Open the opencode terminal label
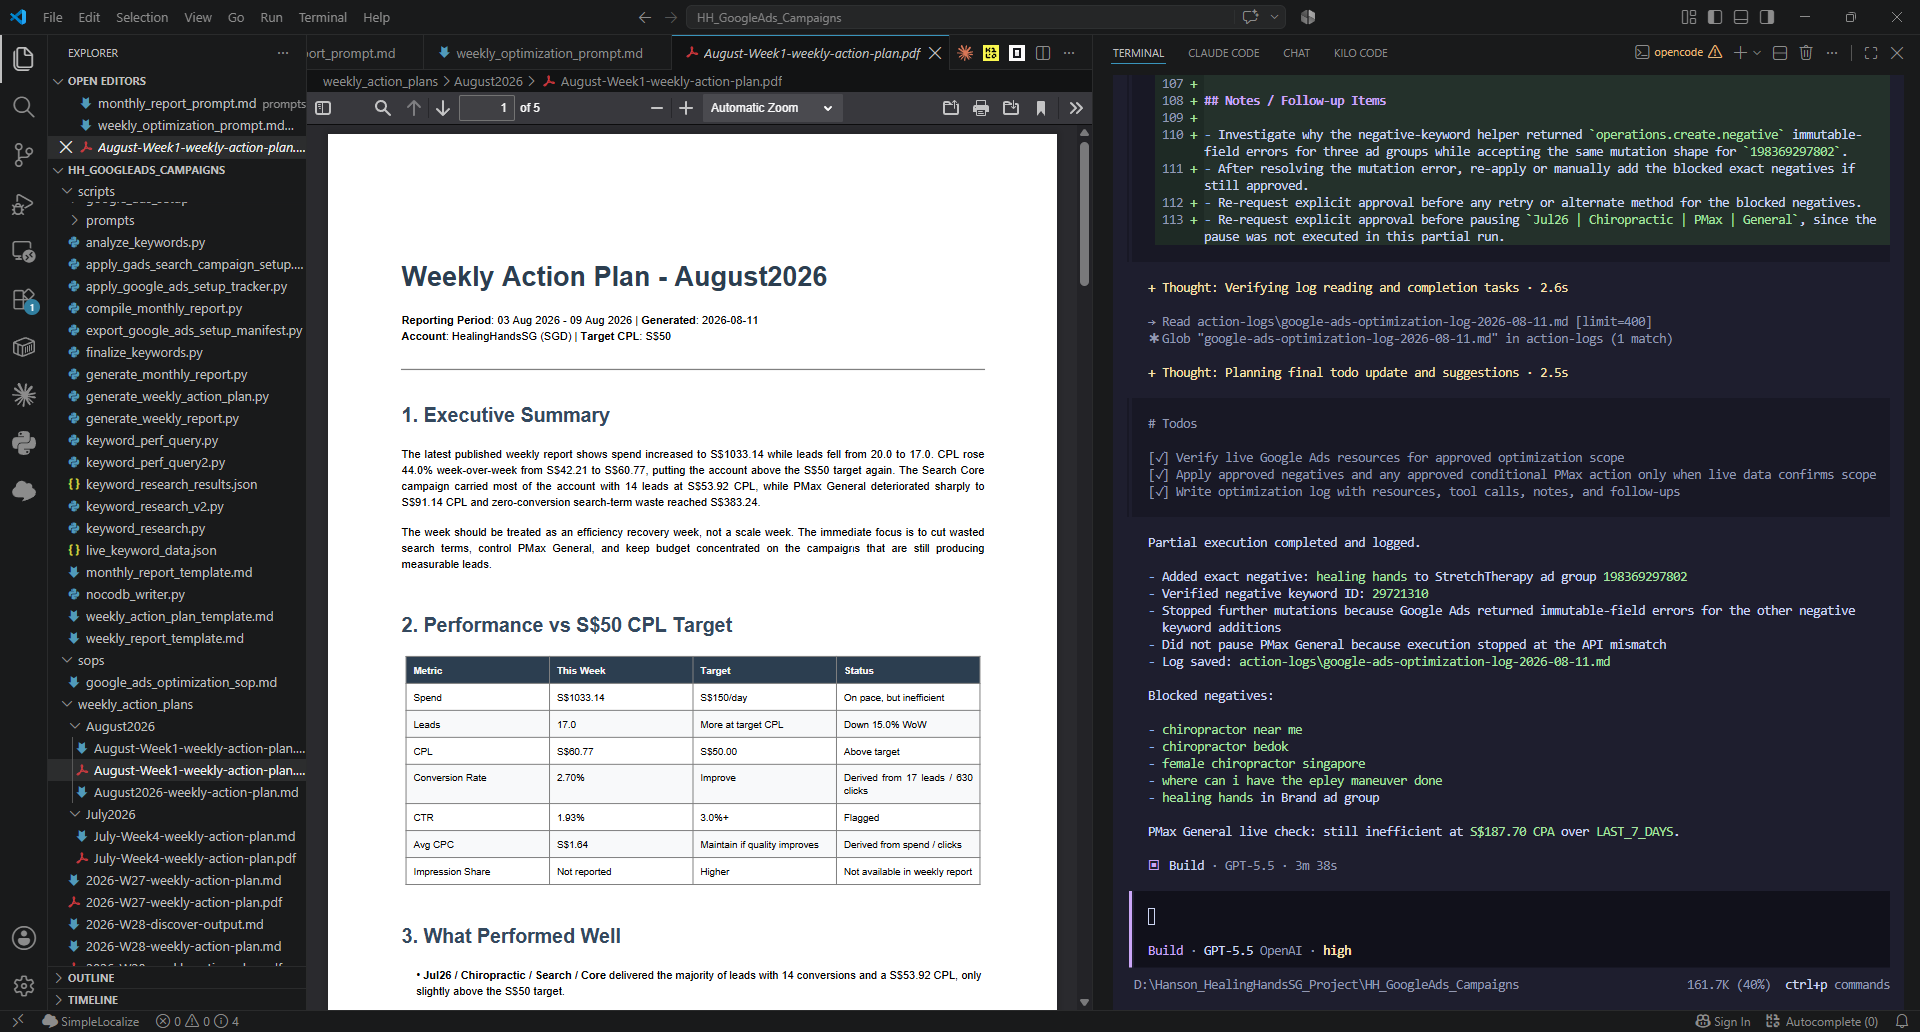 pyautogui.click(x=1678, y=53)
